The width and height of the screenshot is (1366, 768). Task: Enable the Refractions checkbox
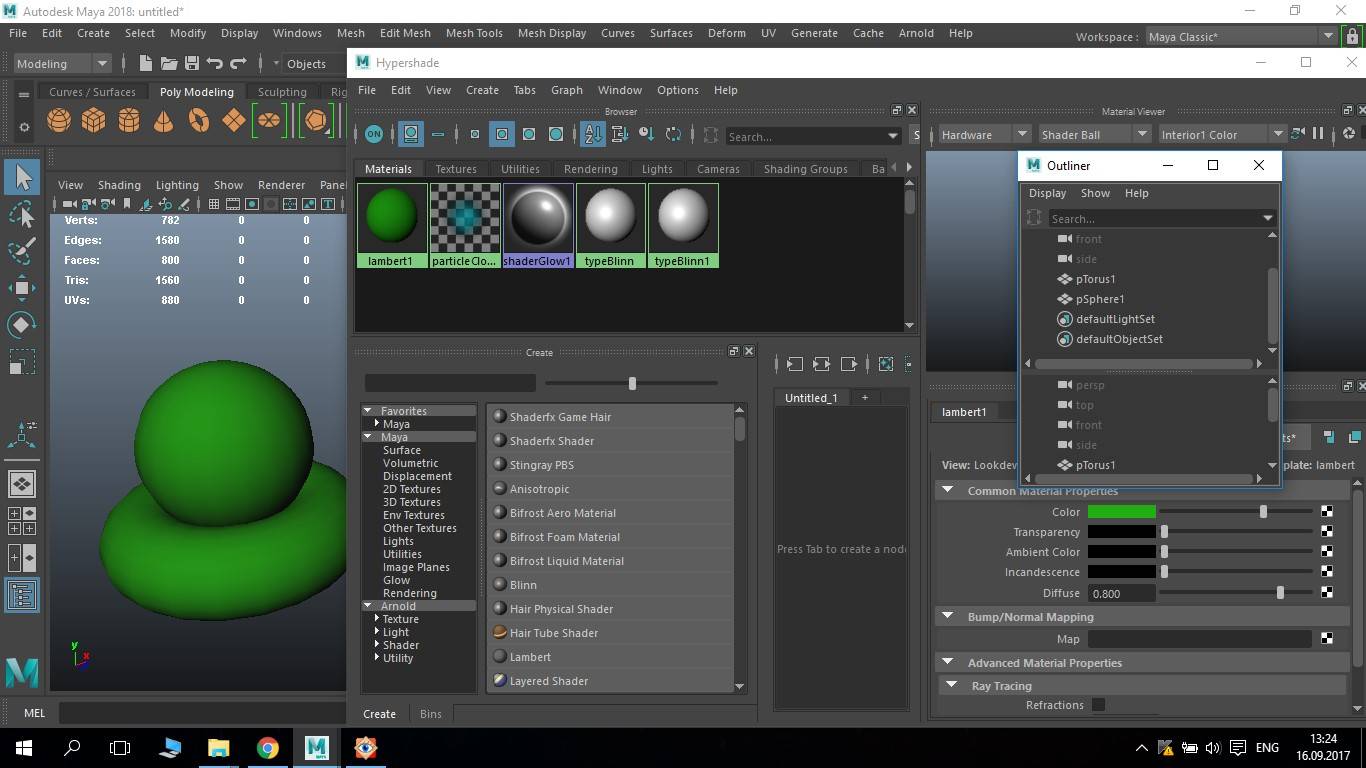pos(1098,705)
